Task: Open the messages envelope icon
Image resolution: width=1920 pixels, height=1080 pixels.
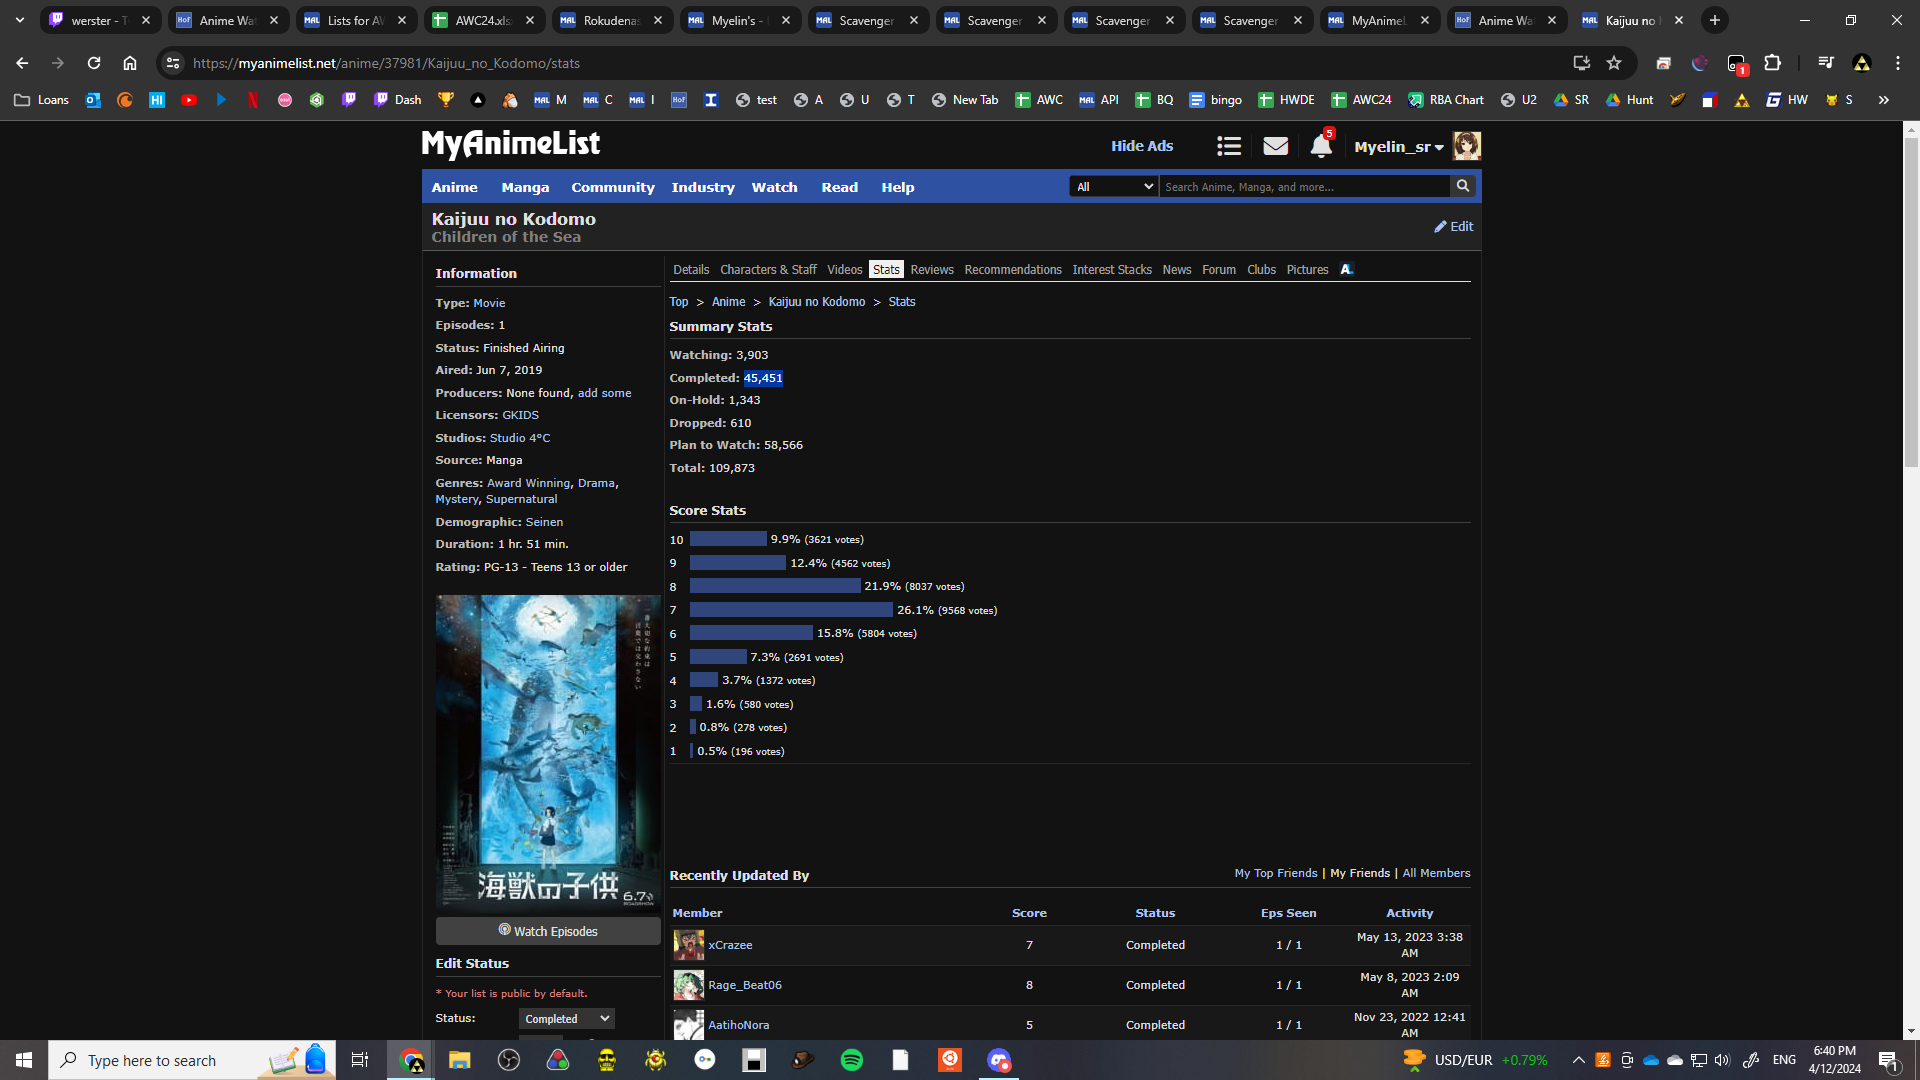Action: [x=1275, y=146]
